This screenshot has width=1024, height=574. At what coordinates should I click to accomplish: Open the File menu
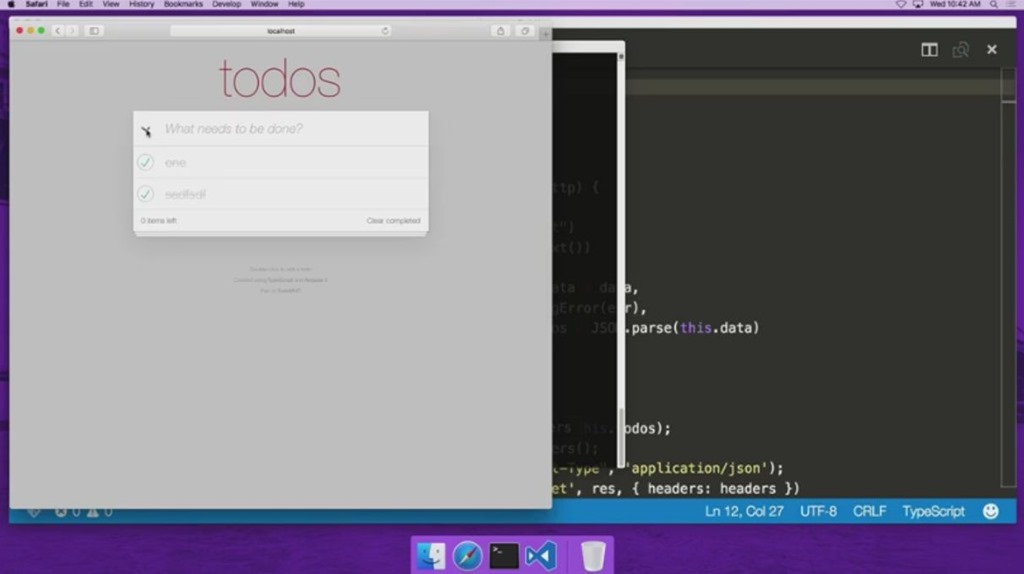[63, 4]
